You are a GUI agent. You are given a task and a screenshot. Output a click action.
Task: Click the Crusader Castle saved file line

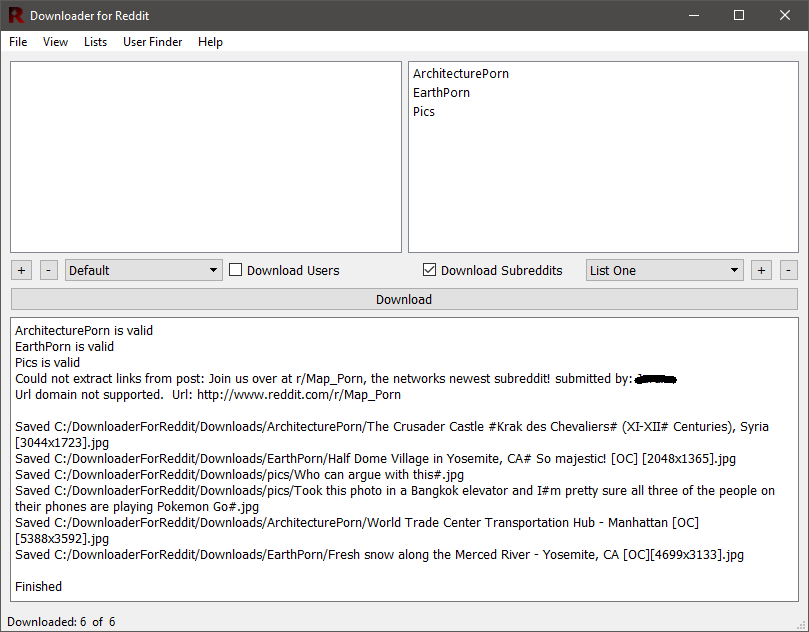pyautogui.click(x=392, y=434)
